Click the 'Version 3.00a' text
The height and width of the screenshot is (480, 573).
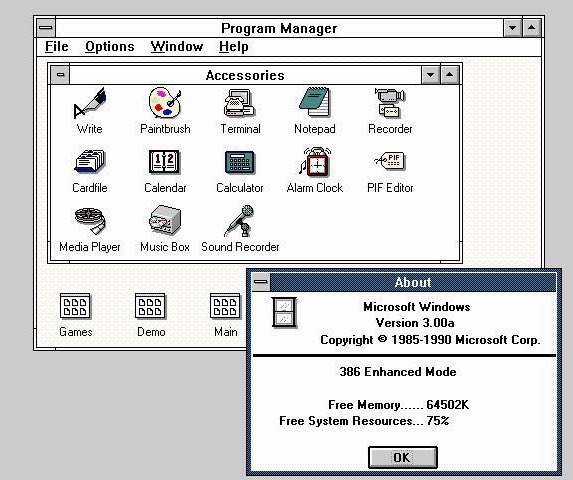[415, 323]
